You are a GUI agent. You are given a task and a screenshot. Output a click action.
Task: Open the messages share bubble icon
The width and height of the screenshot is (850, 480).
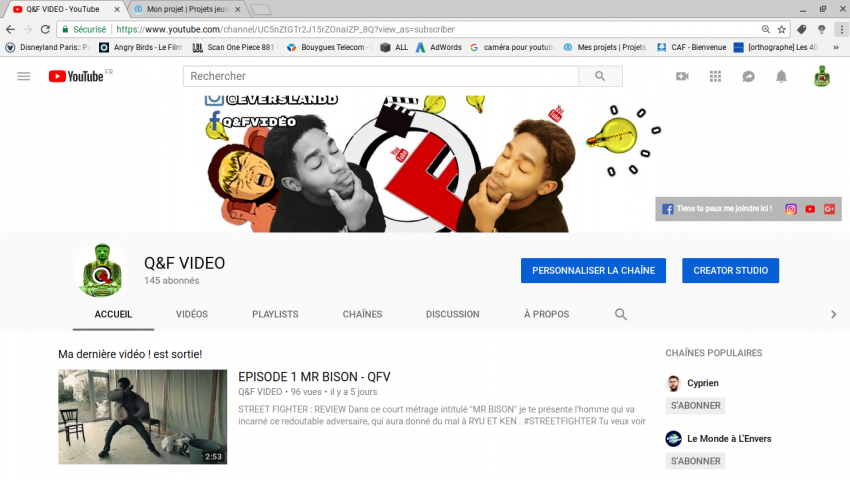coord(749,76)
